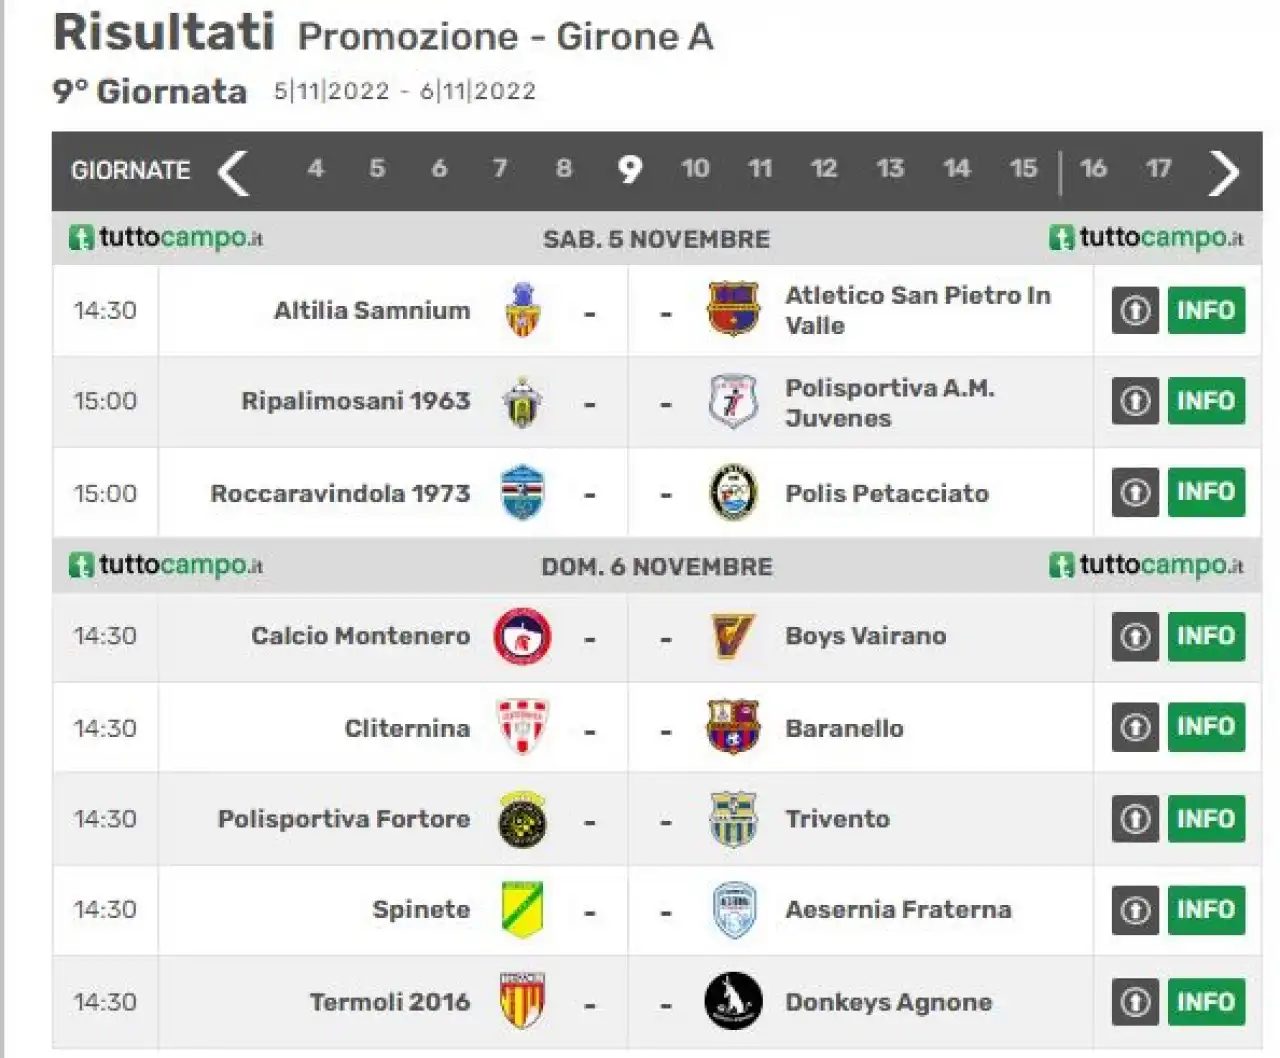Image resolution: width=1280 pixels, height=1058 pixels.
Task: Click the Polis Petacciato team crest
Action: [733, 493]
